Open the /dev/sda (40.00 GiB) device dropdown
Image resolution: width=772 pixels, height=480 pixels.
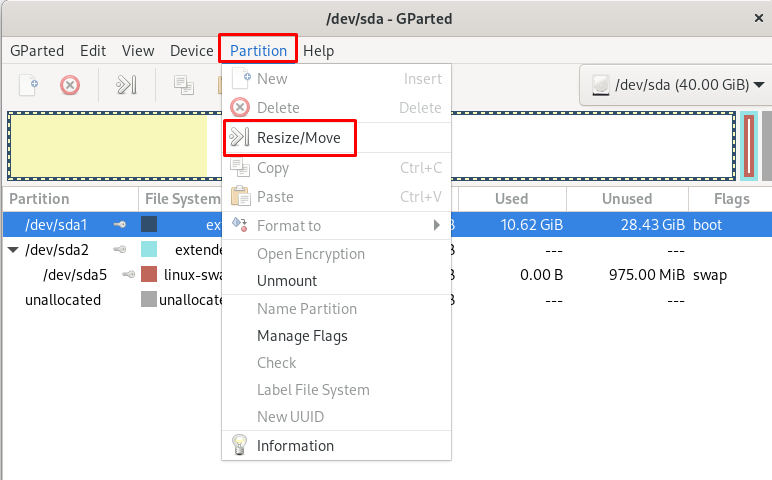(675, 85)
